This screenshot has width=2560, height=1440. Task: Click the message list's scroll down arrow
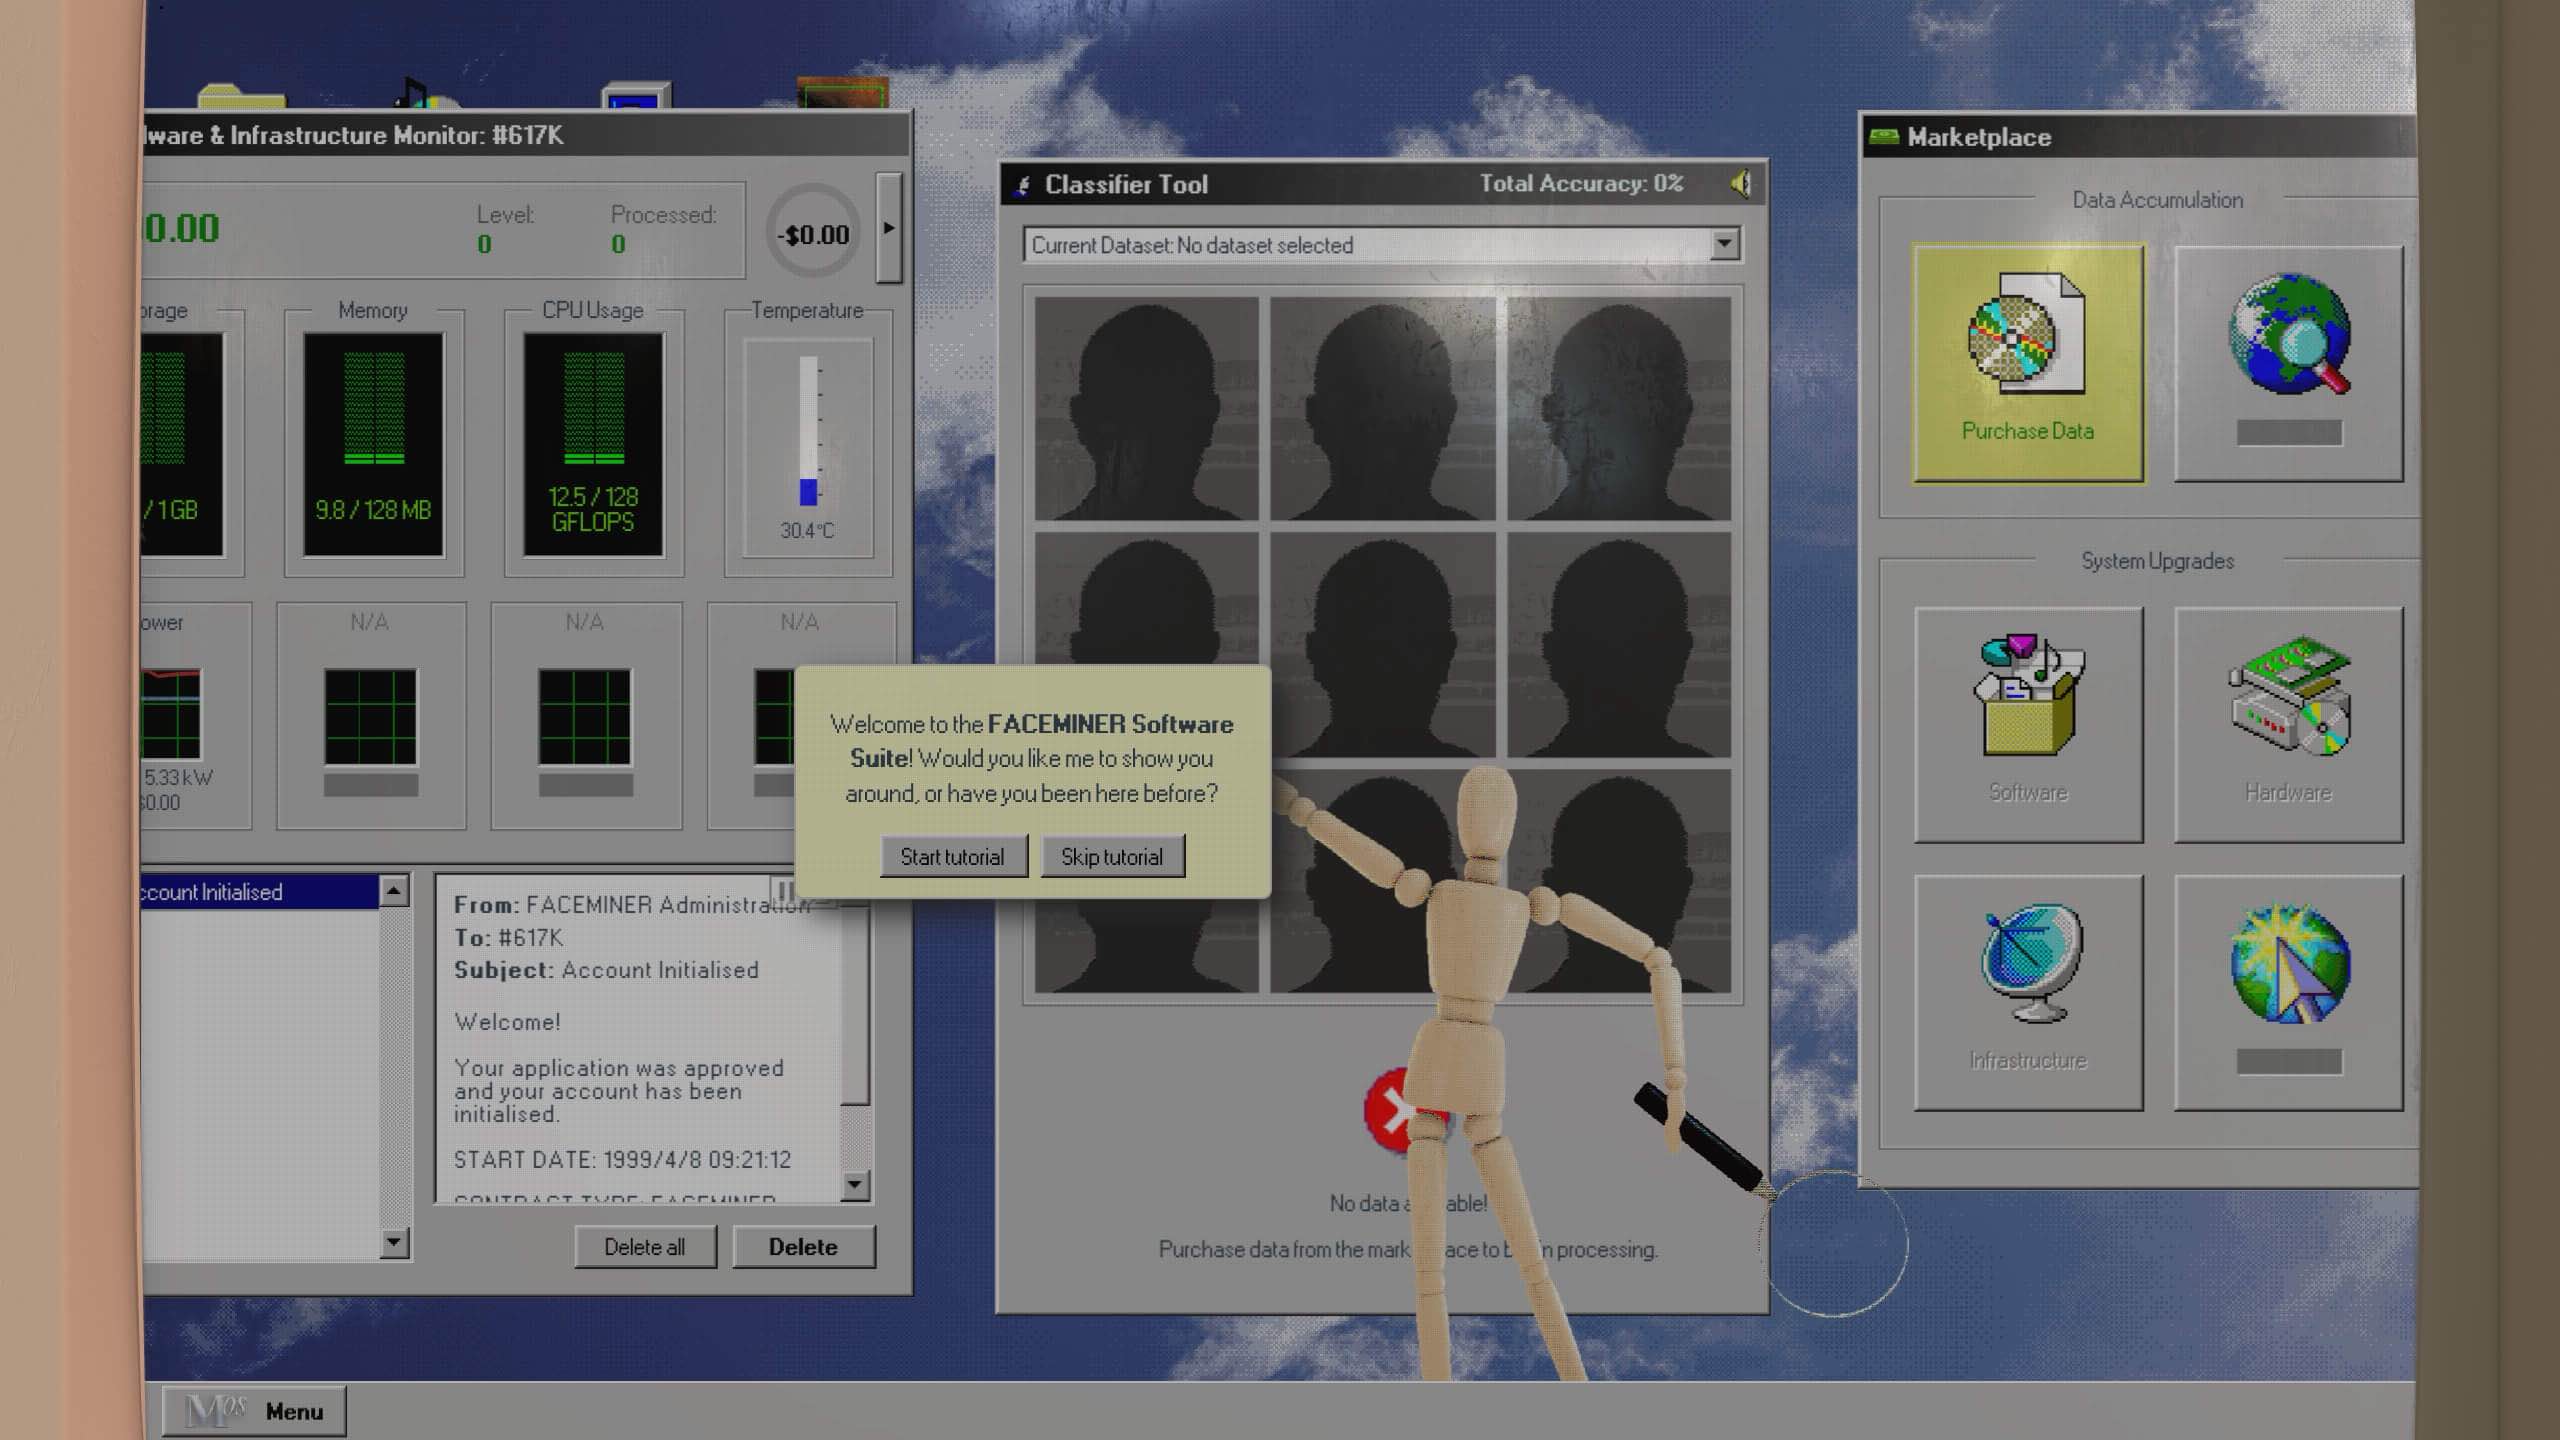394,1242
